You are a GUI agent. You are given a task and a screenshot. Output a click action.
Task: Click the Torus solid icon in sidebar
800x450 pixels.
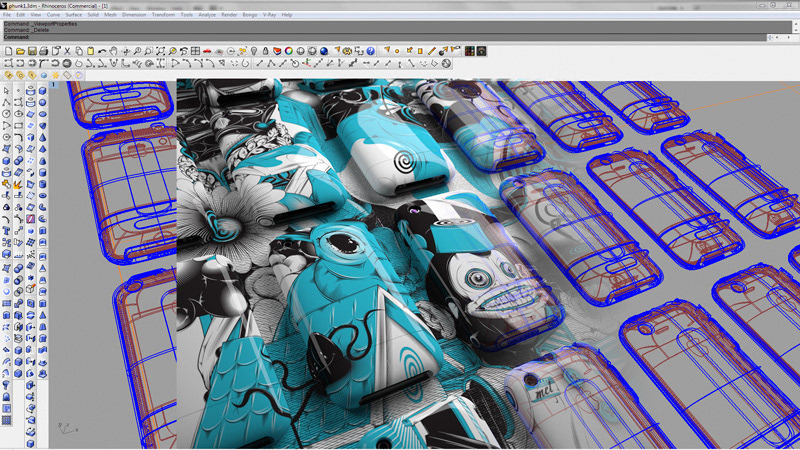43,196
